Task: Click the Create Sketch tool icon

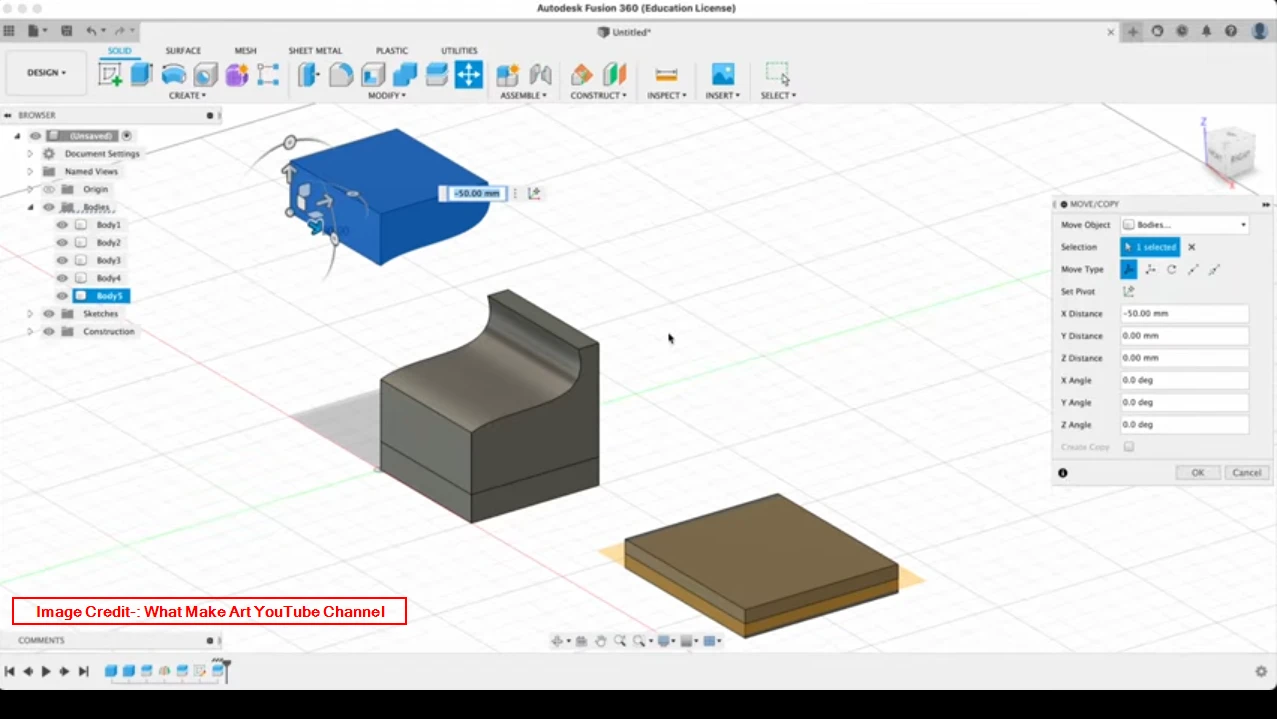Action: tap(110, 74)
